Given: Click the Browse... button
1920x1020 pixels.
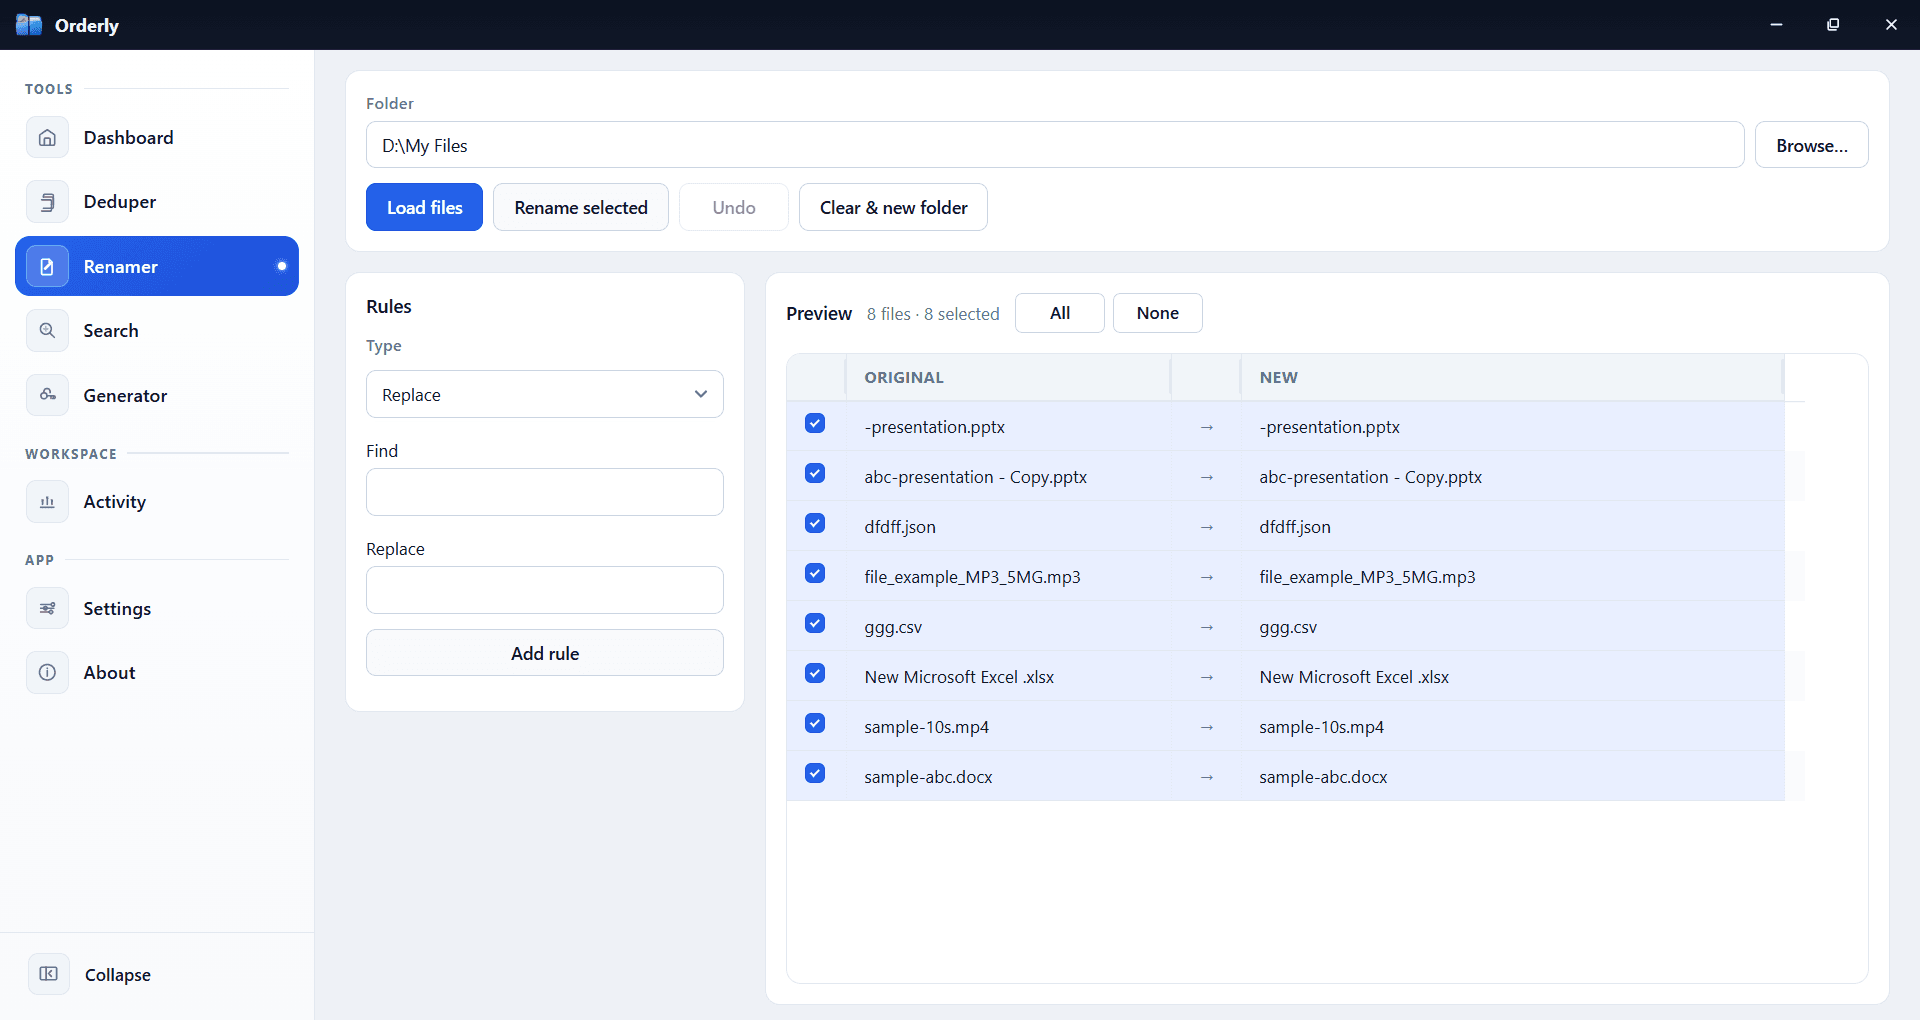Looking at the screenshot, I should (x=1812, y=145).
